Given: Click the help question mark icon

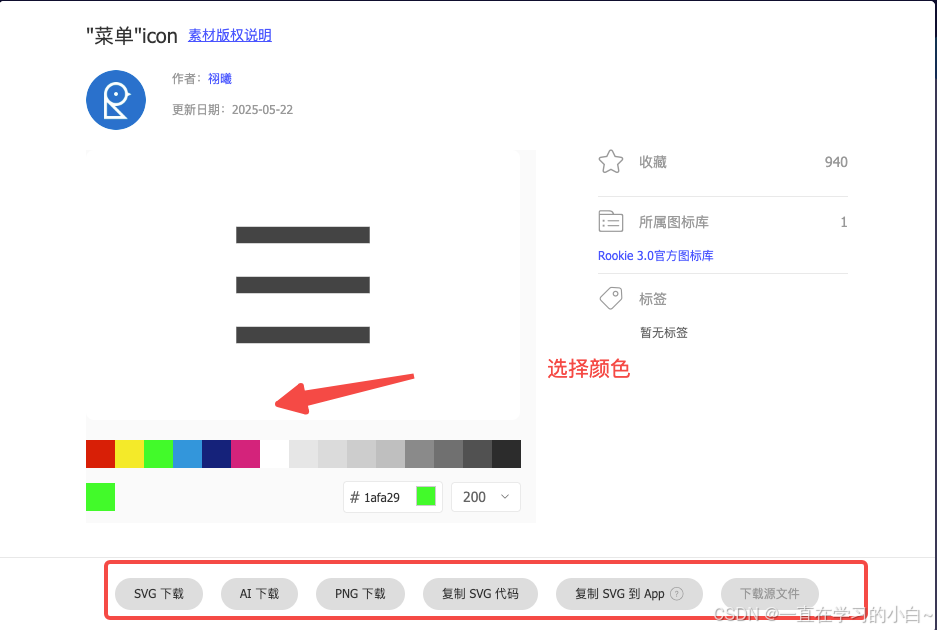Looking at the screenshot, I should click(676, 594).
